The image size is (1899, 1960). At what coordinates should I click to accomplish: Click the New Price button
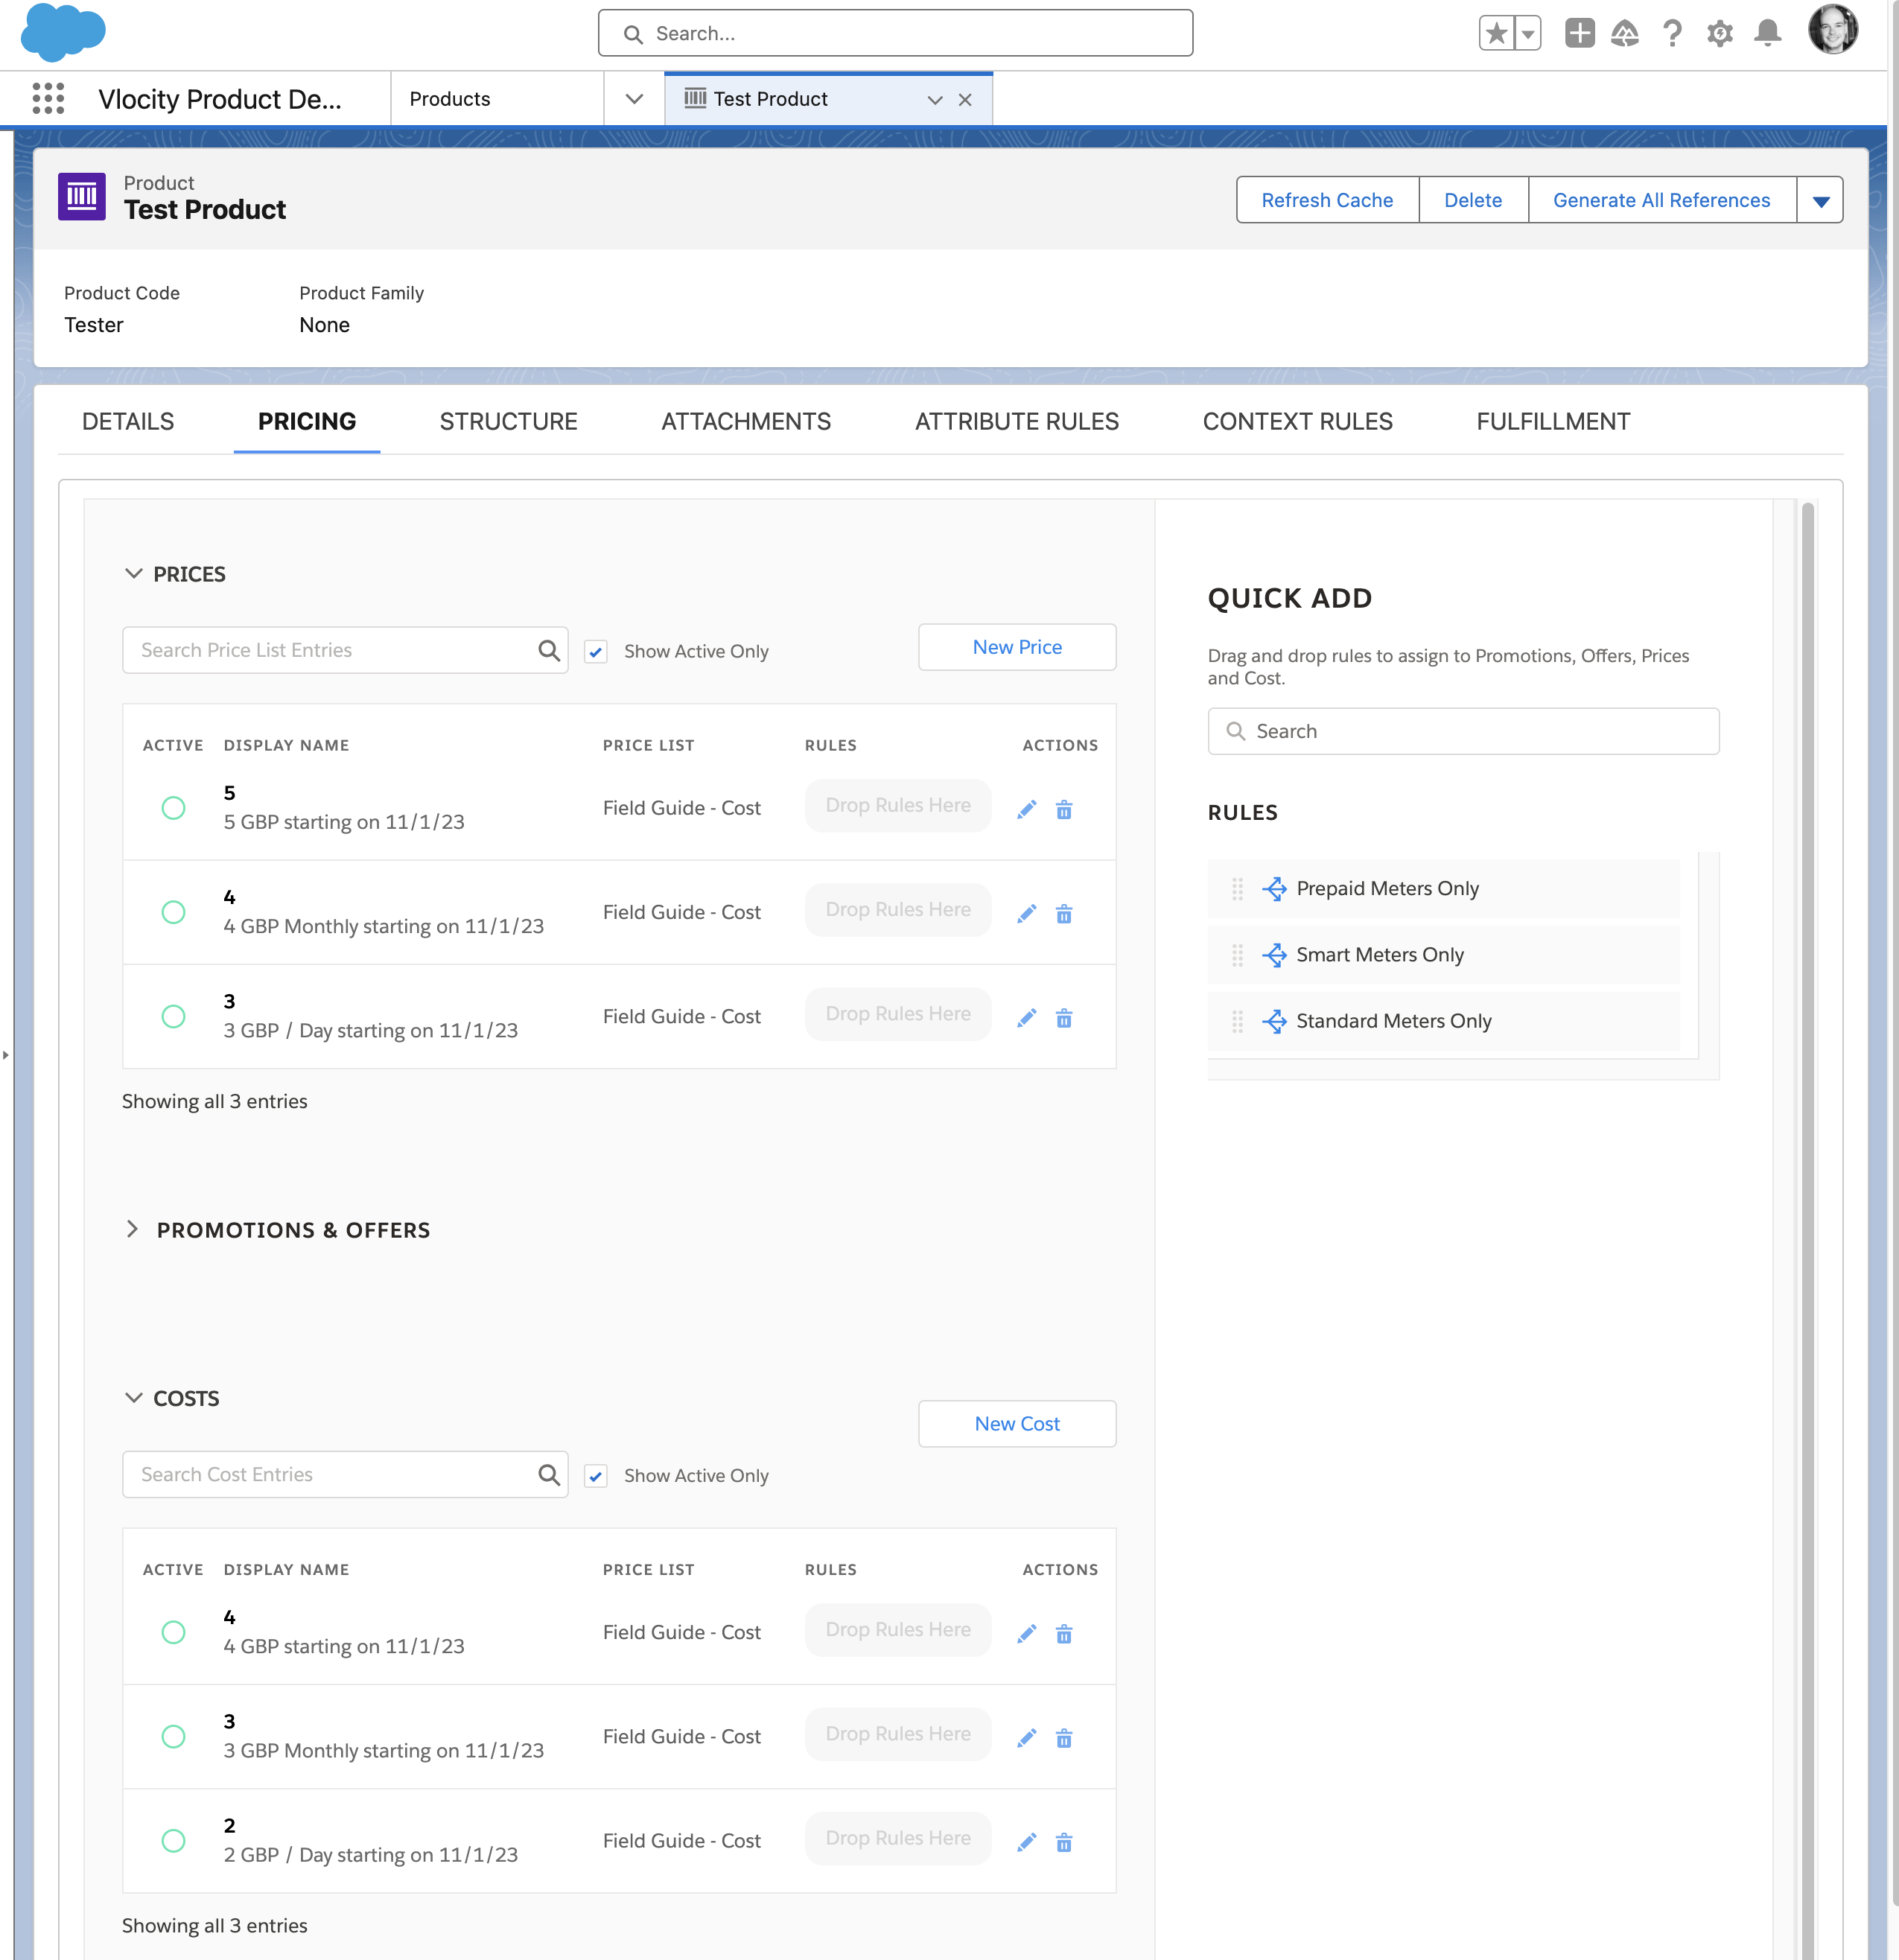tap(1017, 647)
